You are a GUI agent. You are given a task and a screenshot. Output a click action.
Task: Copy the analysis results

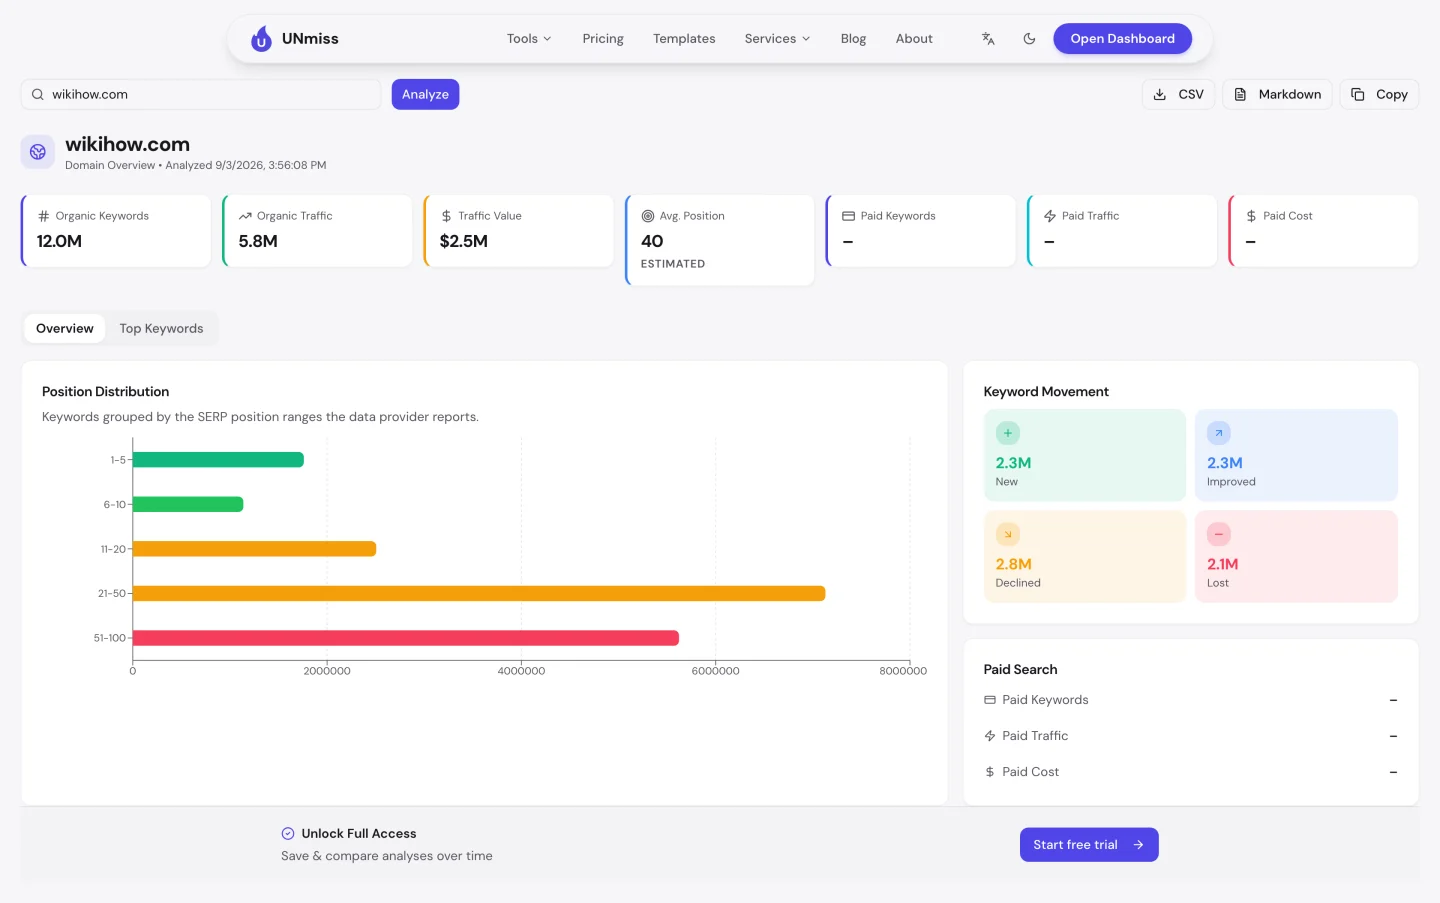coord(1379,94)
